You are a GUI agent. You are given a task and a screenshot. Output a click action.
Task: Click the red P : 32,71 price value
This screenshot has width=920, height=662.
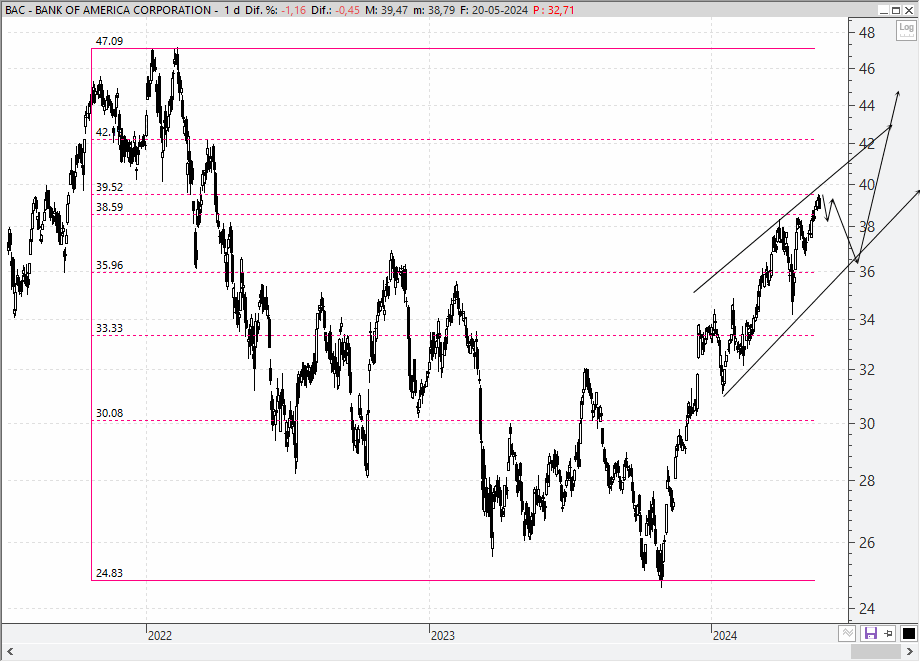[x=554, y=10]
